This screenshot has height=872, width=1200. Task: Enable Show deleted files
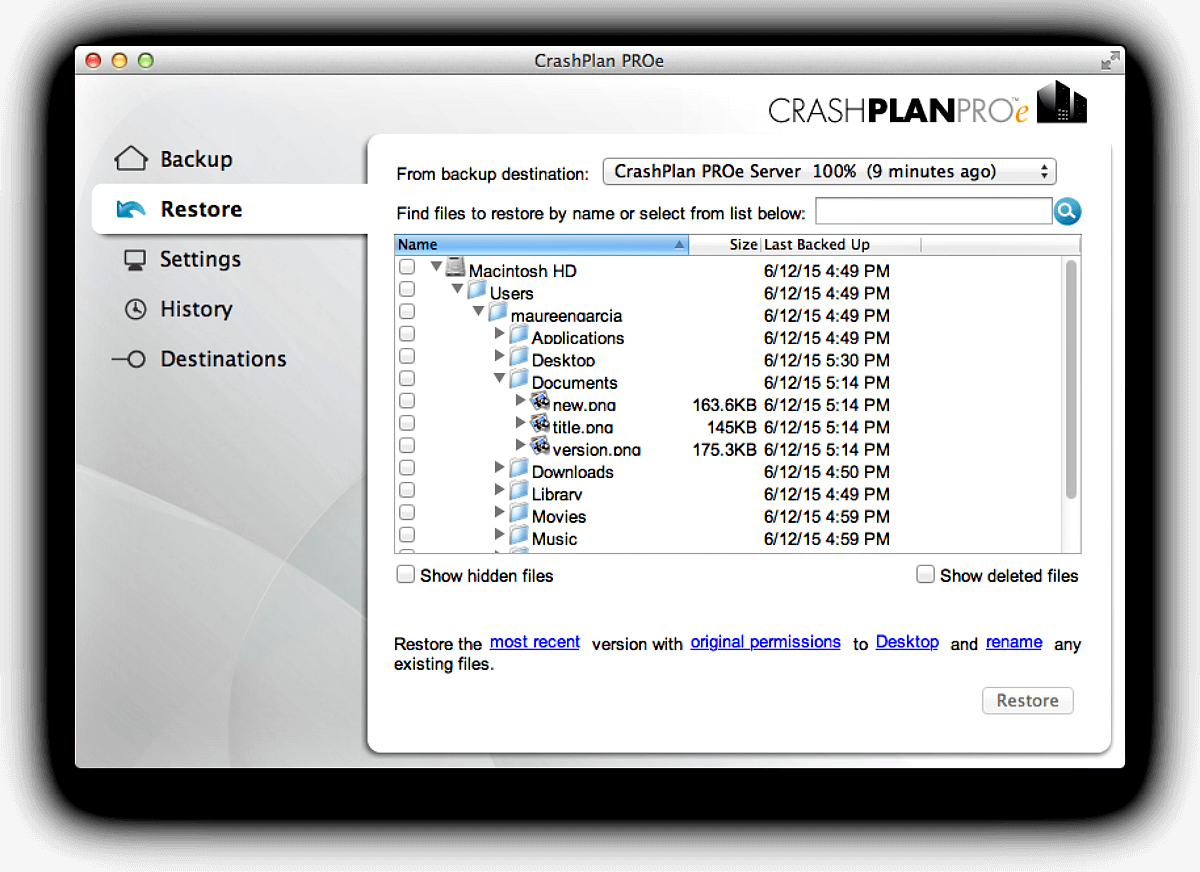click(x=925, y=574)
